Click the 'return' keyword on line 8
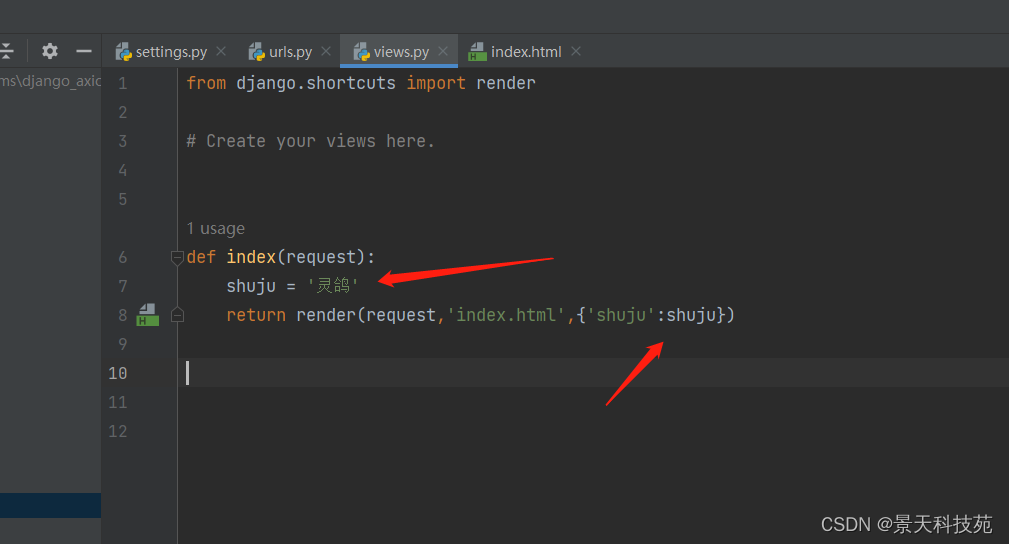This screenshot has width=1009, height=544. click(255, 315)
